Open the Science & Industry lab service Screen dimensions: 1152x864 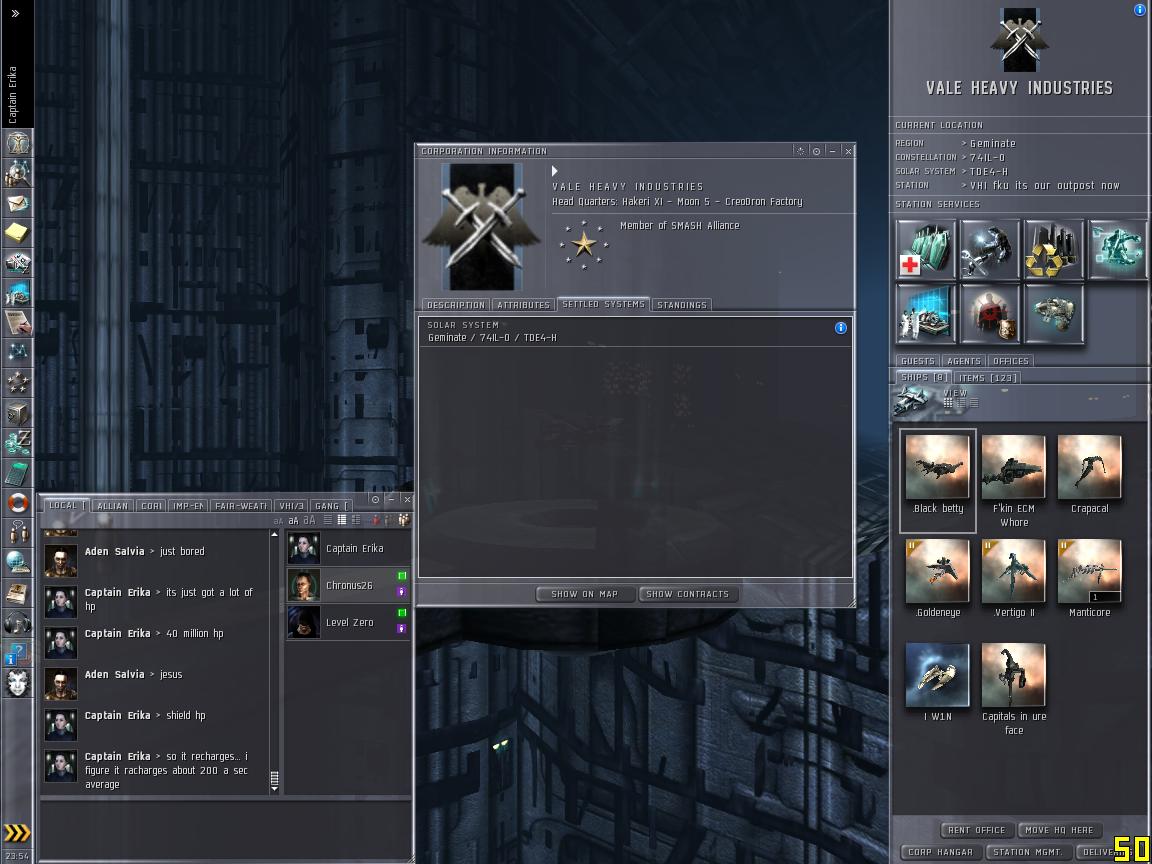(x=925, y=314)
